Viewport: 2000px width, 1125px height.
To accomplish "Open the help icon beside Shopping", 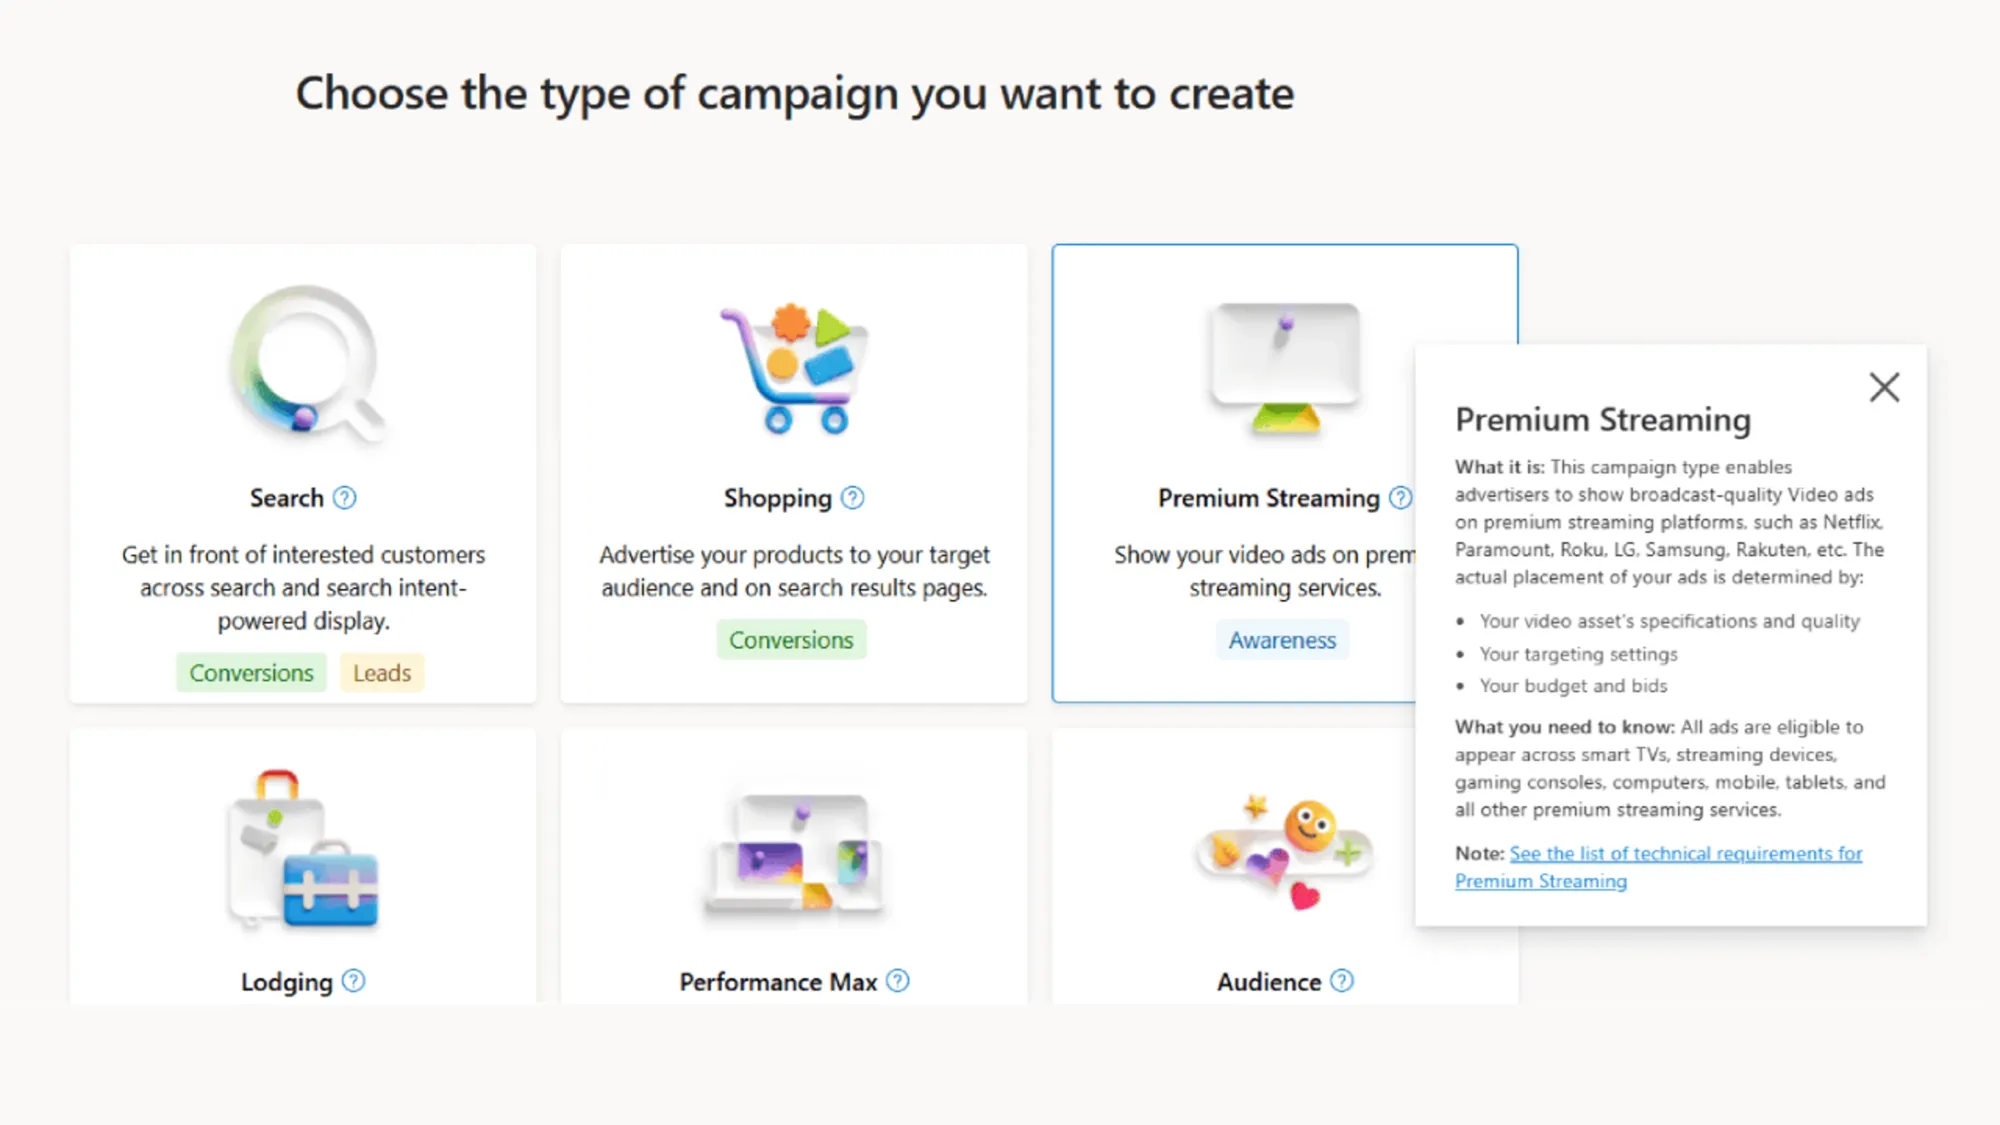I will coord(852,498).
